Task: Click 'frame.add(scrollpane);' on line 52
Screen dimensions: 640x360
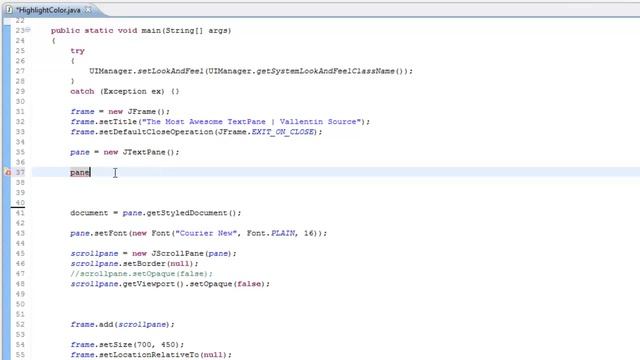Action: (x=122, y=324)
